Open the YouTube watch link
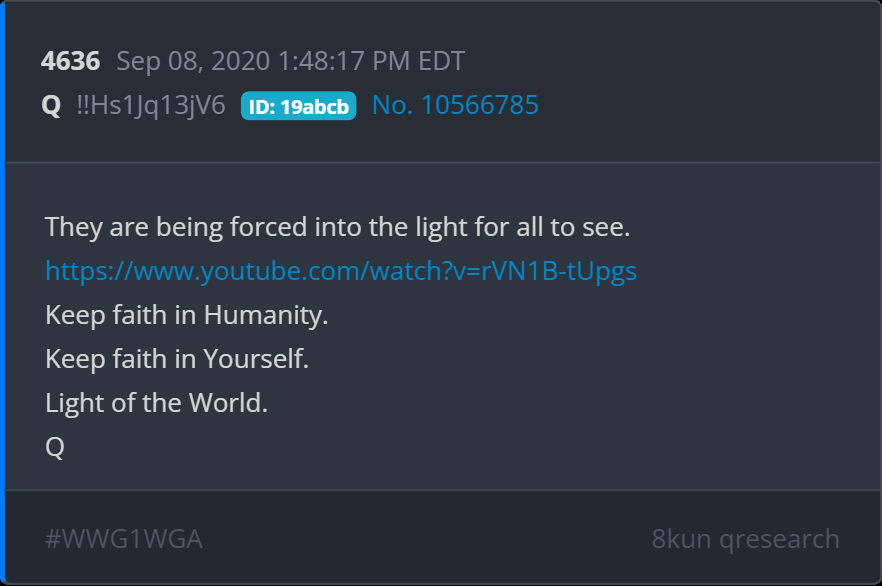This screenshot has width=882, height=586. 341,271
